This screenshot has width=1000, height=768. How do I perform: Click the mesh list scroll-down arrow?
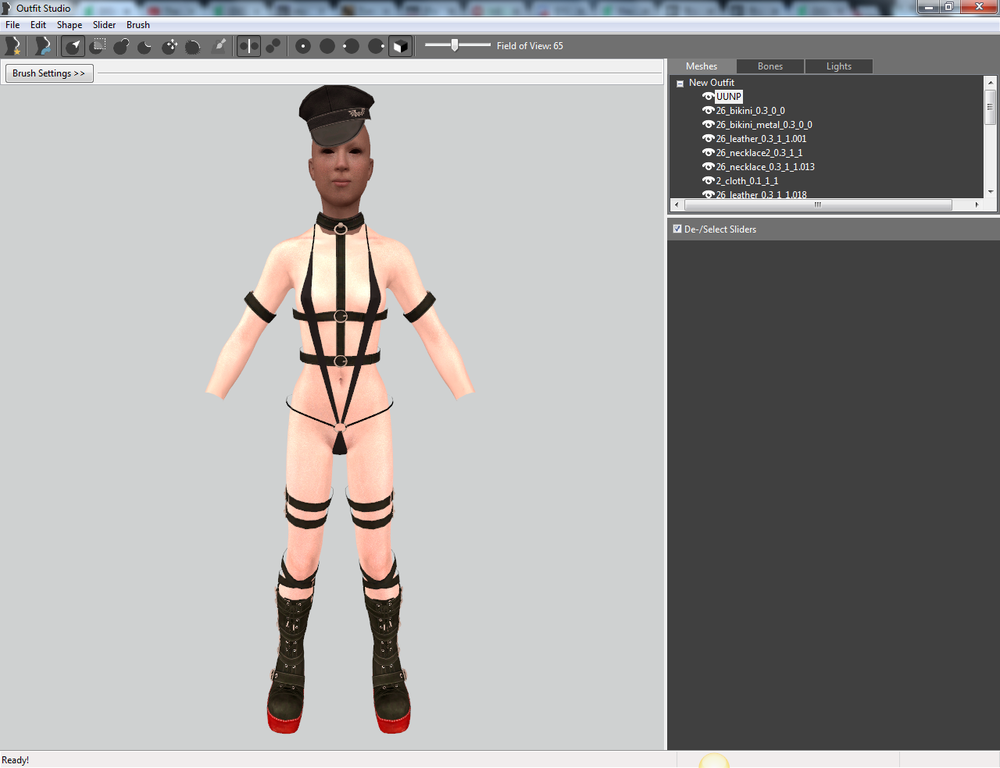(x=990, y=191)
